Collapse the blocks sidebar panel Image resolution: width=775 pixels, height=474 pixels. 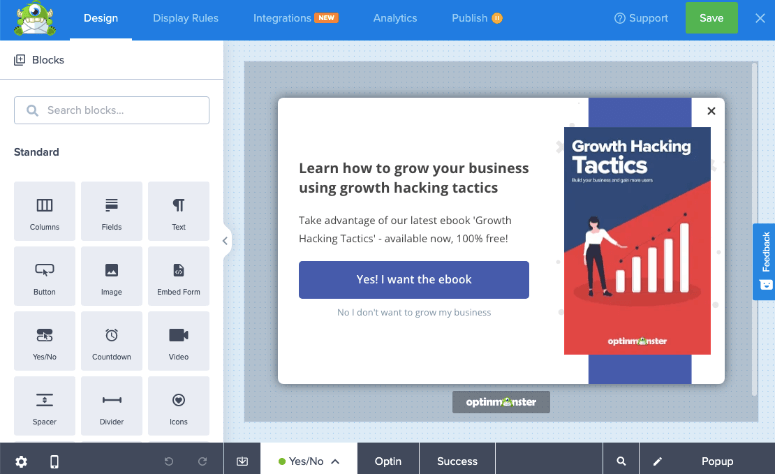click(x=225, y=241)
